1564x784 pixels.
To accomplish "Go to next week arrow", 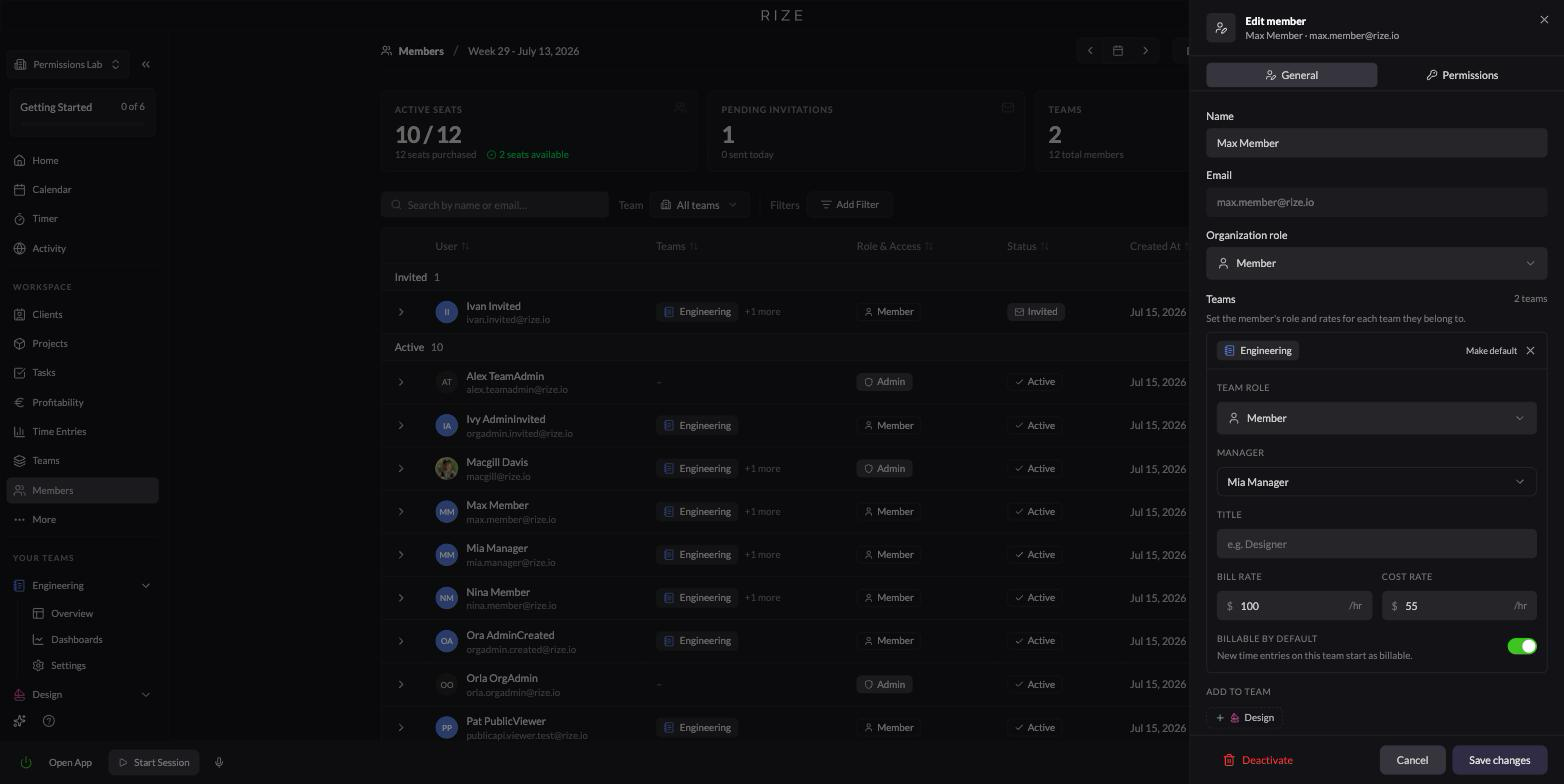I will click(1146, 51).
